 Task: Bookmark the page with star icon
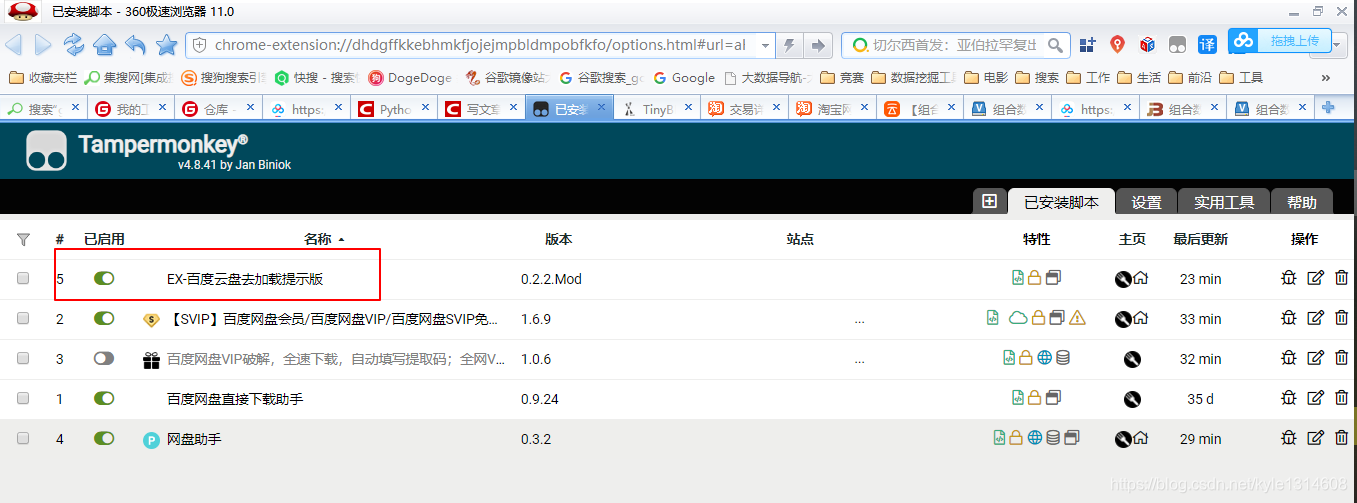167,45
